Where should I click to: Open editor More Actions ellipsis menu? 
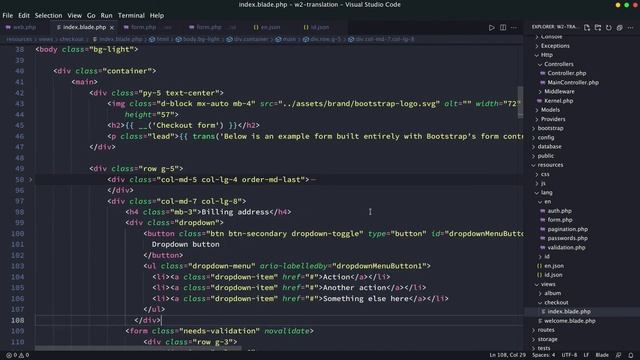pos(514,28)
